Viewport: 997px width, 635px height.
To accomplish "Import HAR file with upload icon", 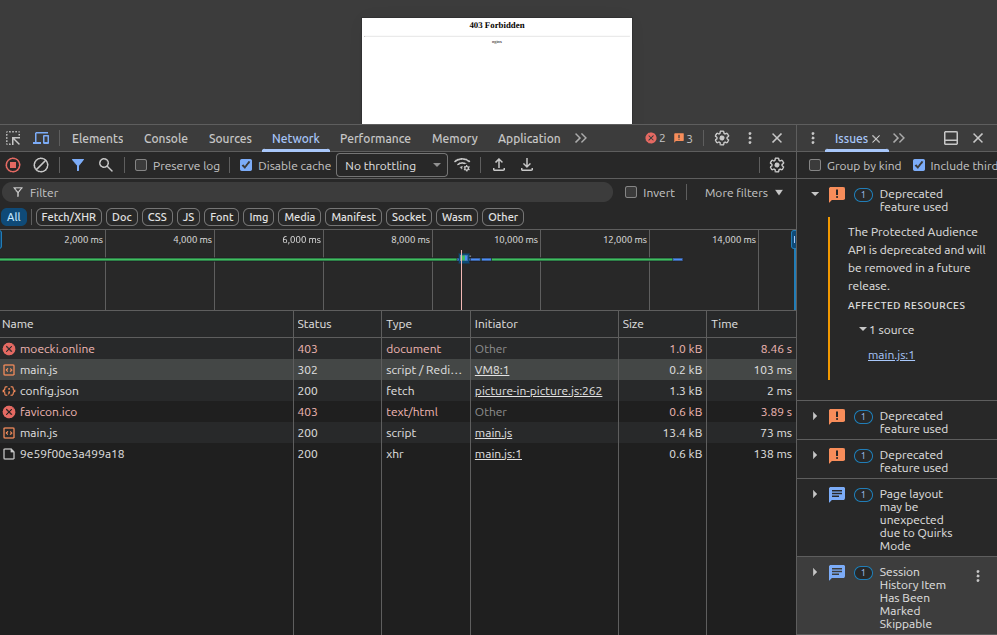I will point(499,165).
